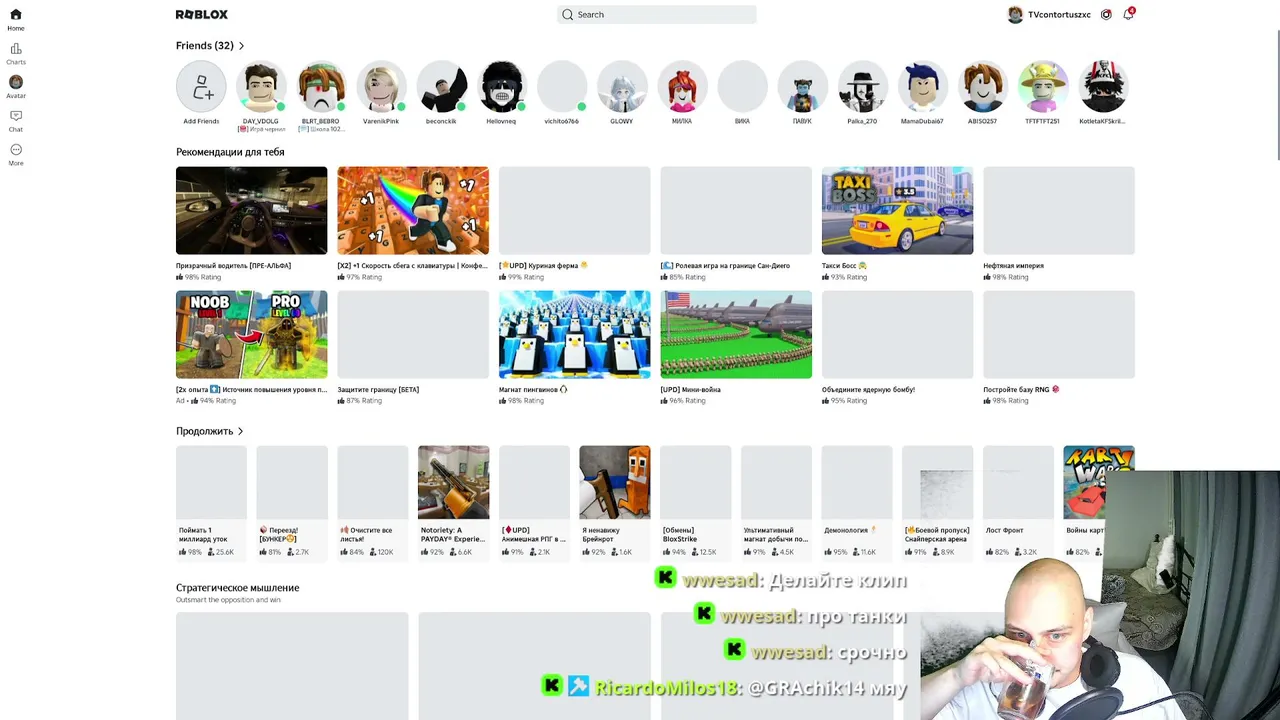Viewport: 1280px width, 720px height.
Task: Click the Нефтяная империя game title
Action: coord(1013,266)
